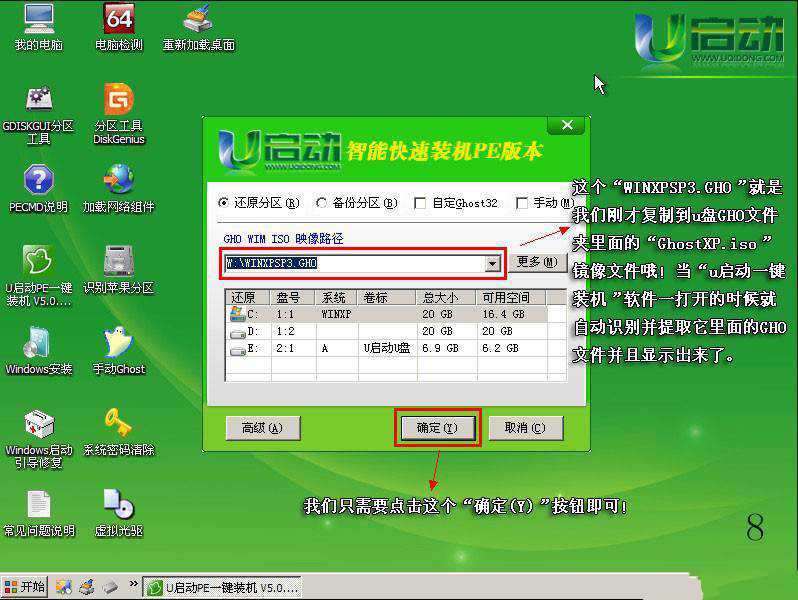This screenshot has width=798, height=600.
Task: Open the GDISKGUI 分区工具 icon
Action: tap(39, 101)
